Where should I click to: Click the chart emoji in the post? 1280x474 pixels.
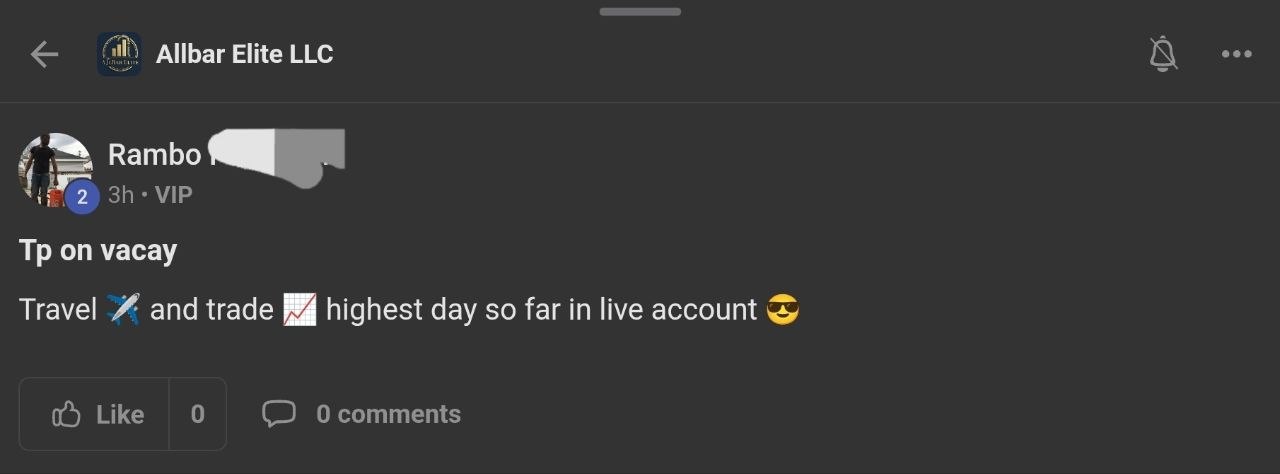(x=299, y=310)
